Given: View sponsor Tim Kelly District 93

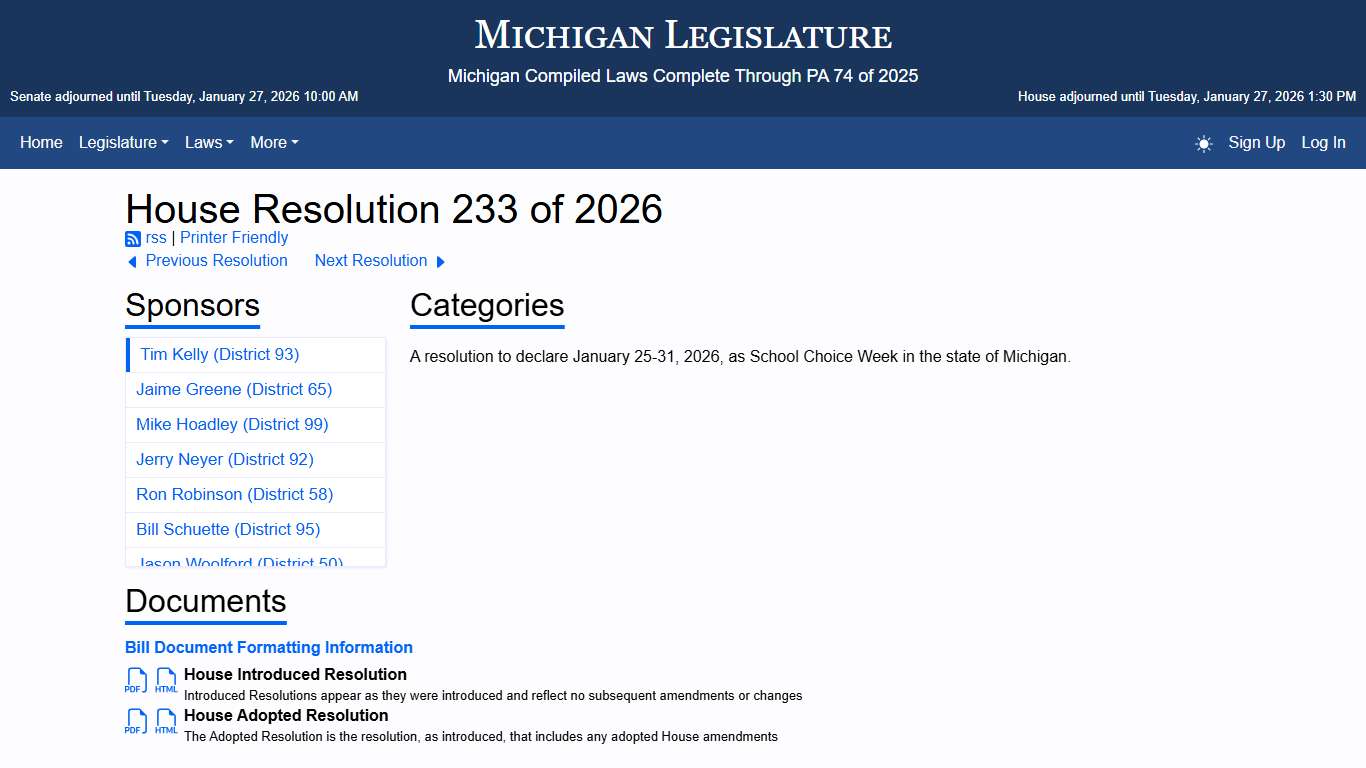Looking at the screenshot, I should (x=218, y=354).
